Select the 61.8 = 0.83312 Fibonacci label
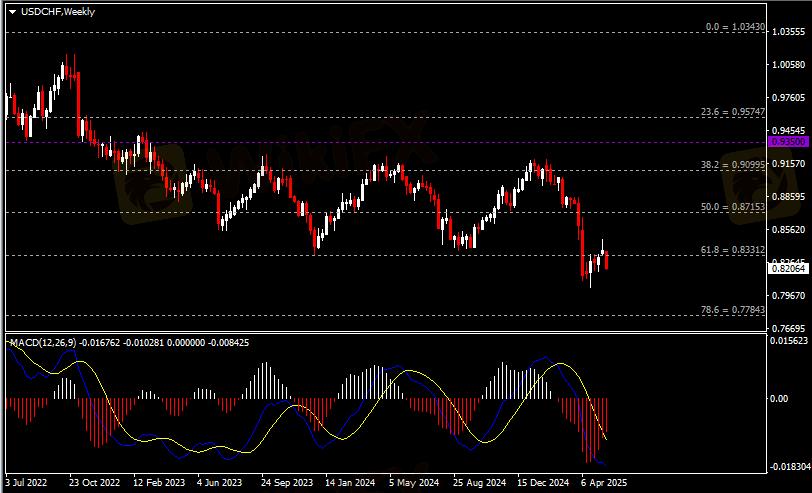This screenshot has height=493, width=812. click(733, 250)
